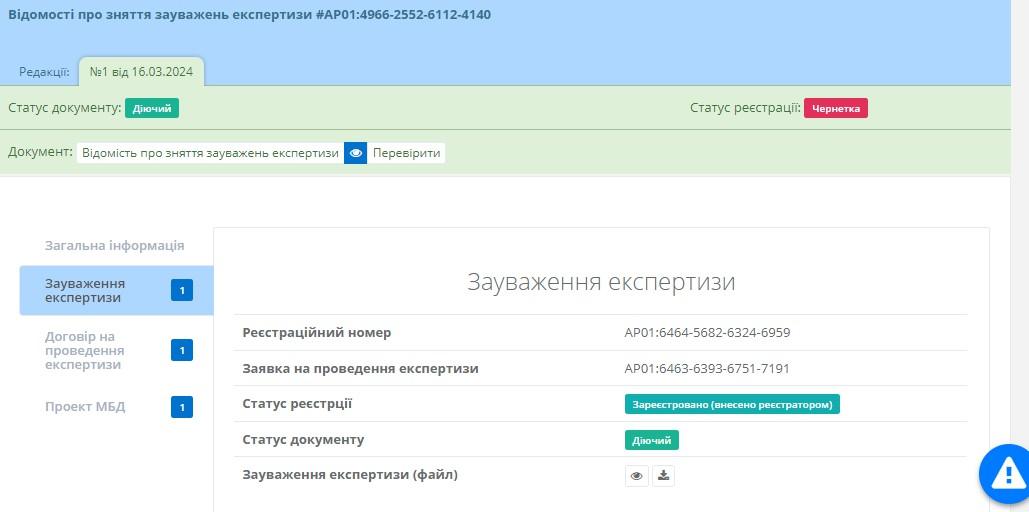Click the count badge beside Проект МБД
This screenshot has height=512, width=1029.
[x=181, y=407]
